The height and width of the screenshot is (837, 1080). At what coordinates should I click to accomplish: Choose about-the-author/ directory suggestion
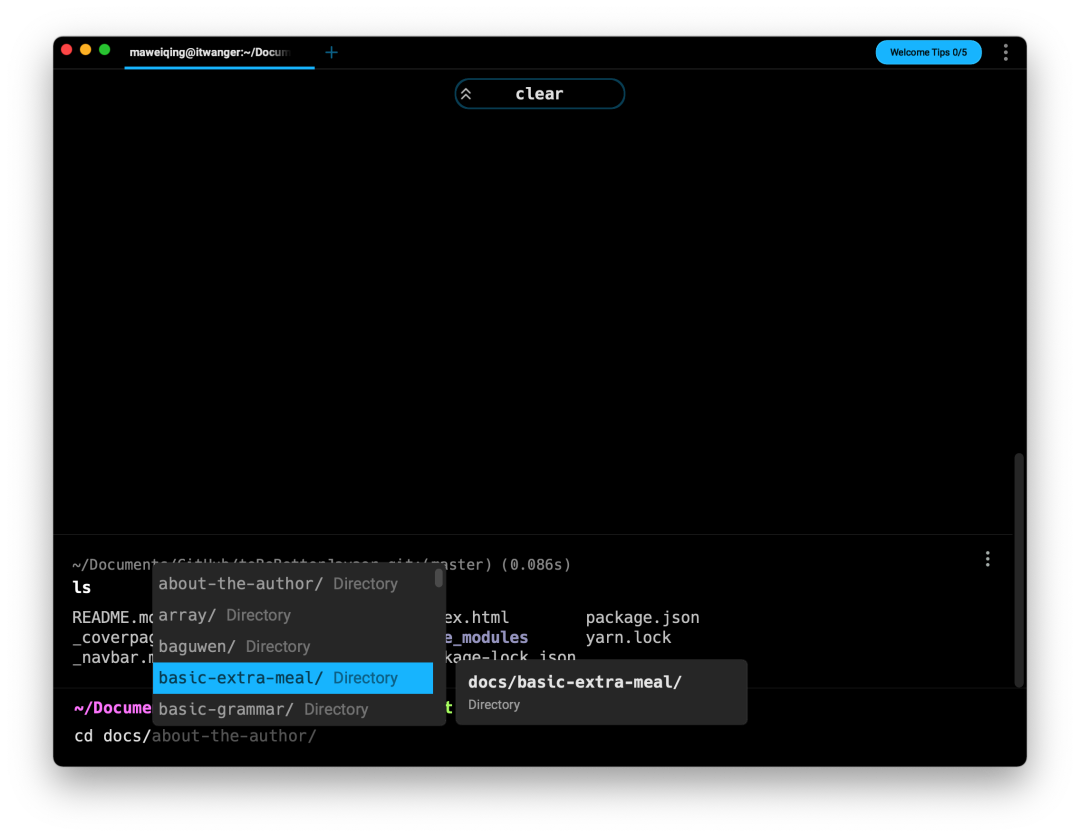pos(293,583)
